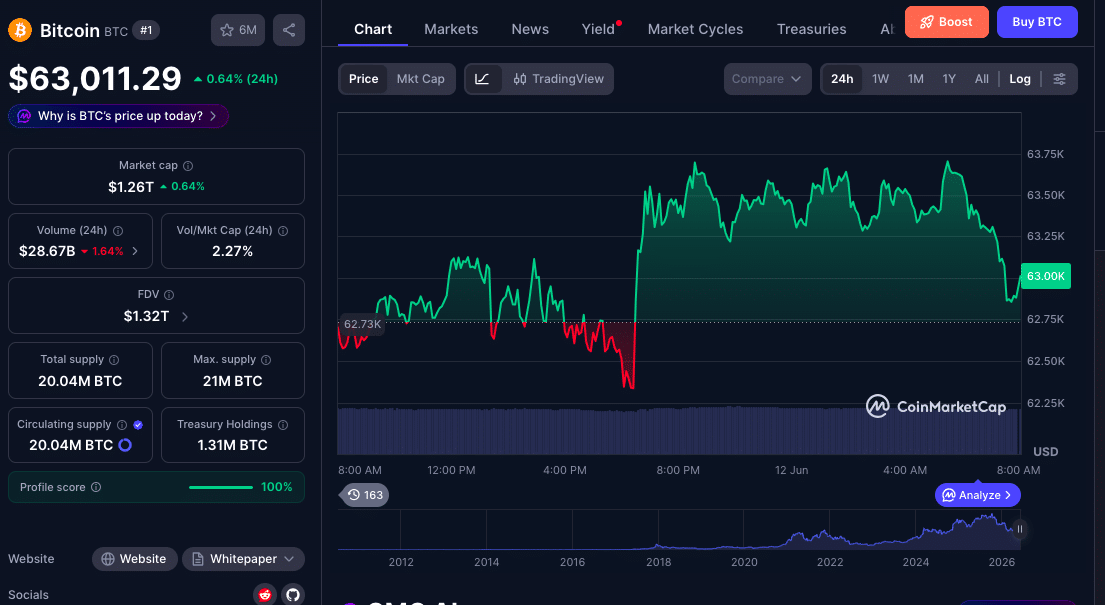Show Vol/Mkt Cap (24h) info icon
This screenshot has width=1105, height=605.
click(x=283, y=231)
